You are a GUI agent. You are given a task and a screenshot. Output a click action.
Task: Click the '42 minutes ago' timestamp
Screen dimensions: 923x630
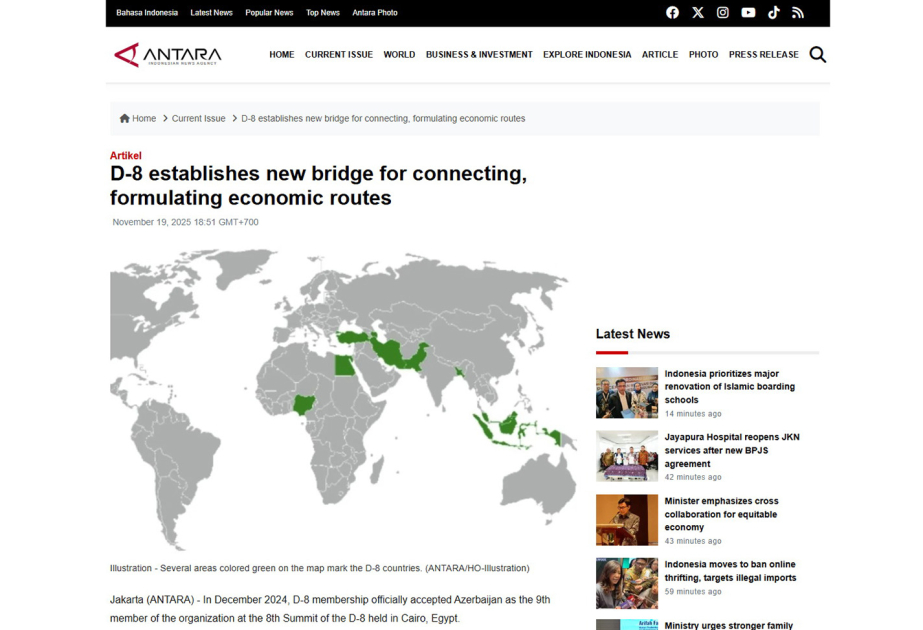(693, 477)
